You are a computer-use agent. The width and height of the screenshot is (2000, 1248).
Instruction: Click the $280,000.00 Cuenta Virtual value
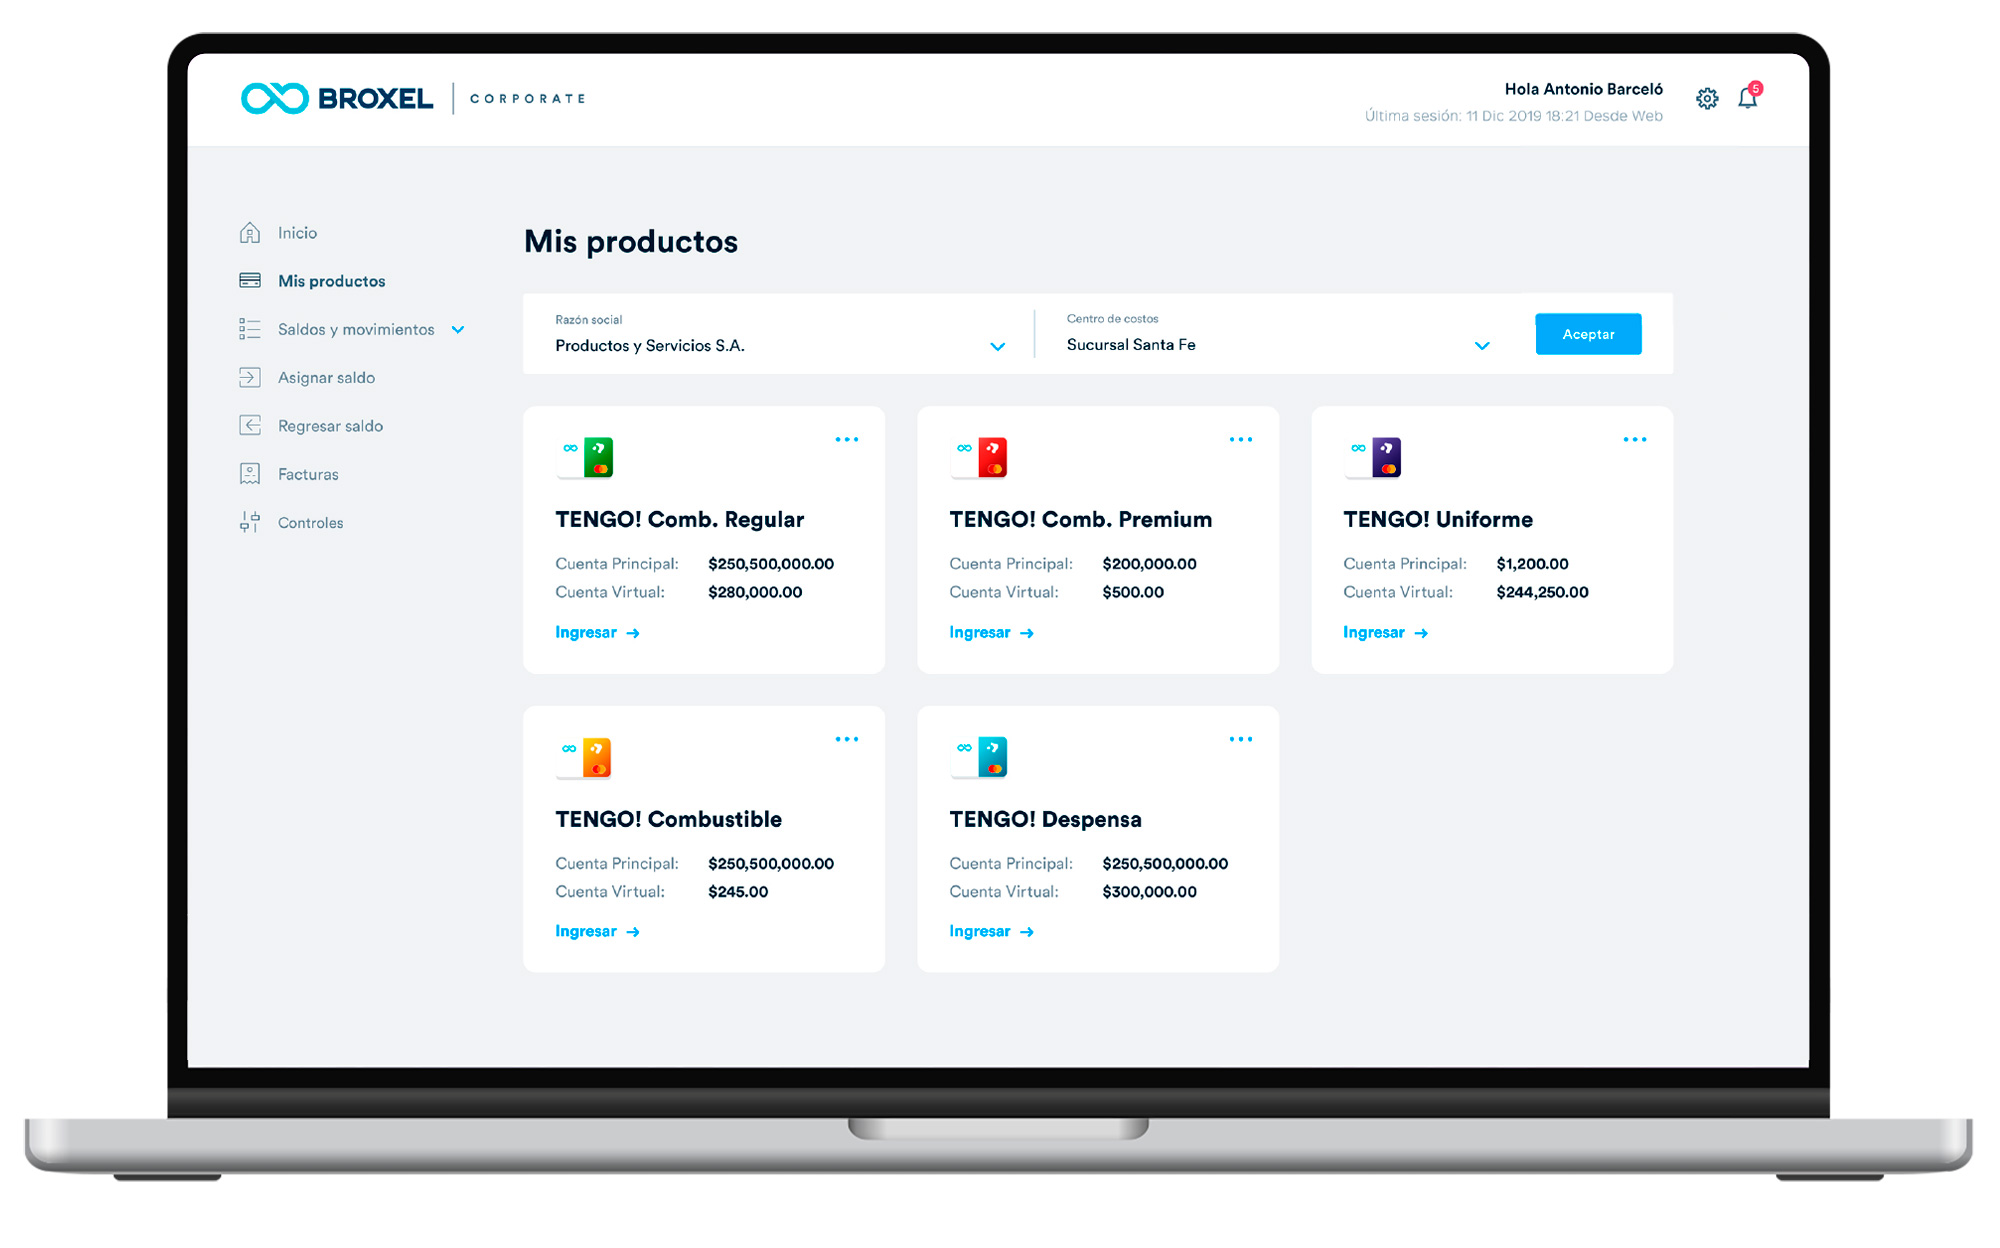coord(755,592)
